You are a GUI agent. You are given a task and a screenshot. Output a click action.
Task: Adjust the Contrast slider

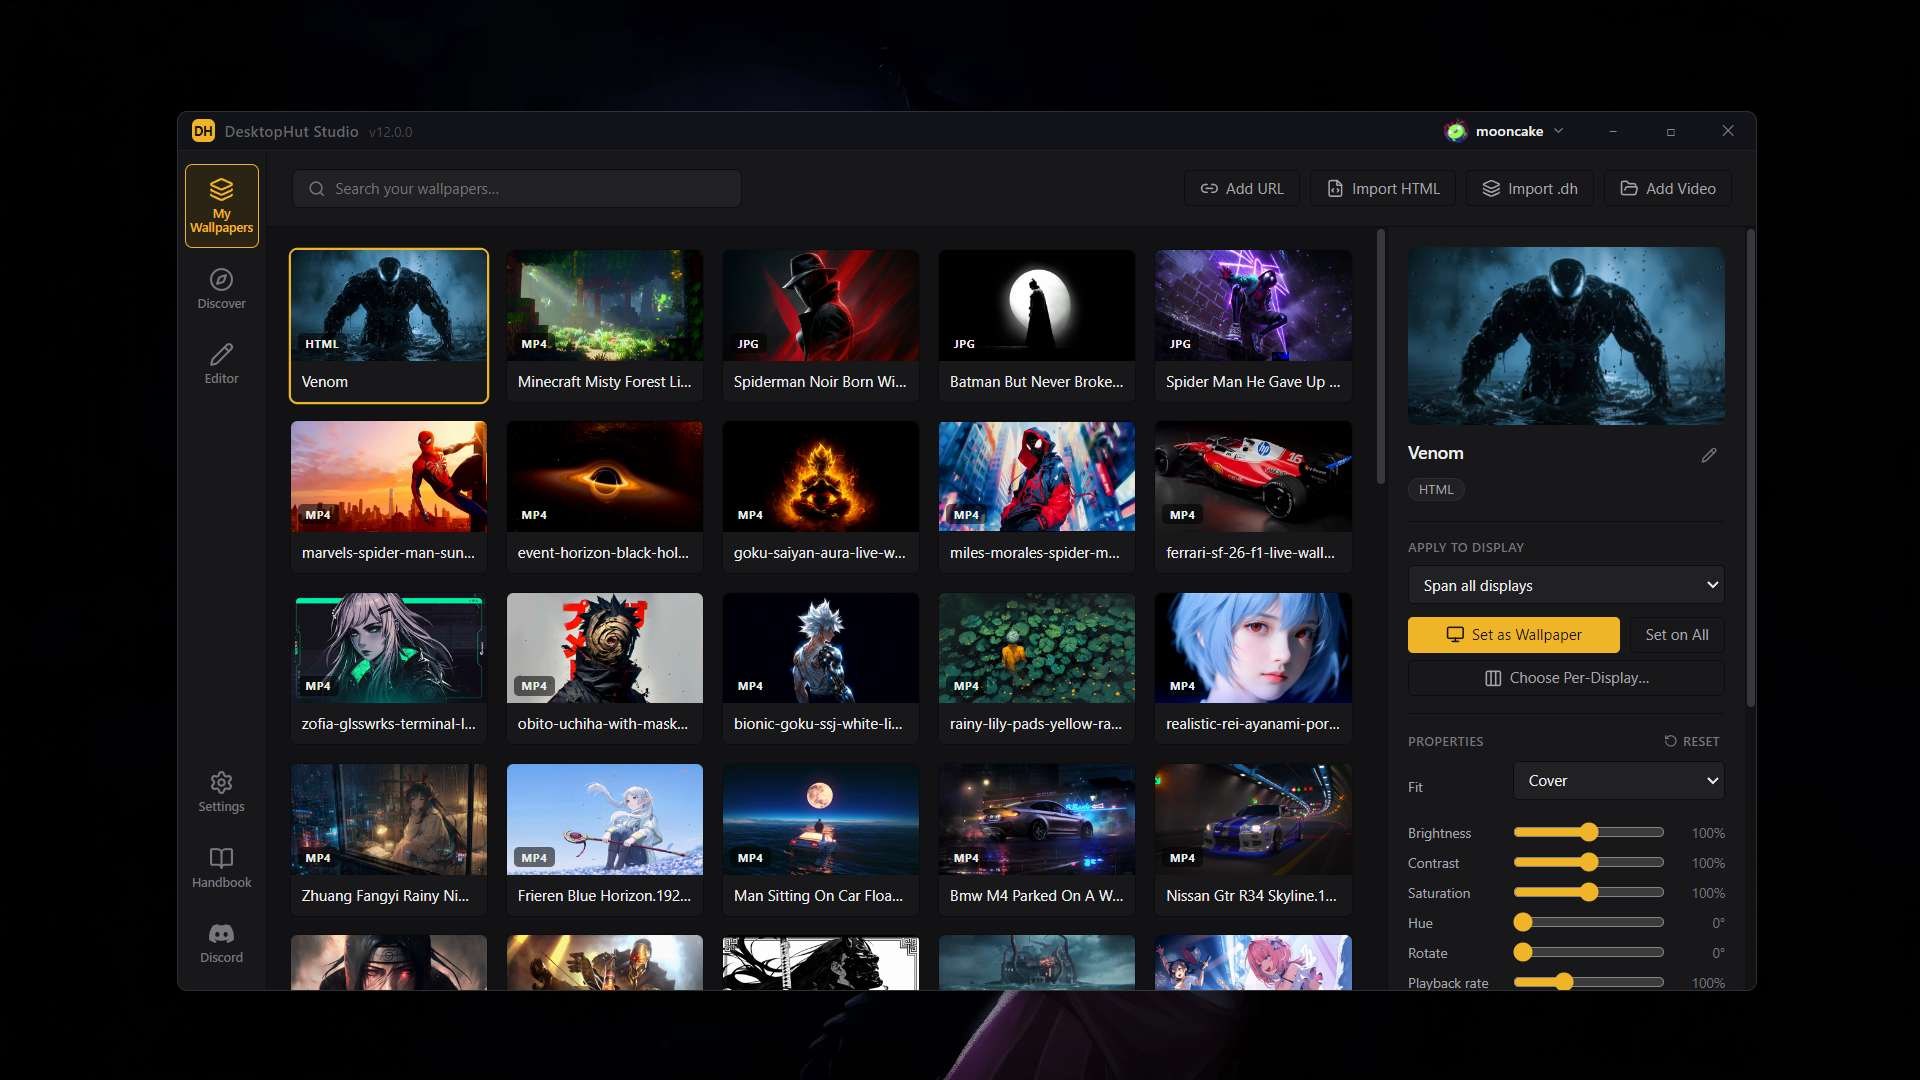pyautogui.click(x=1588, y=863)
